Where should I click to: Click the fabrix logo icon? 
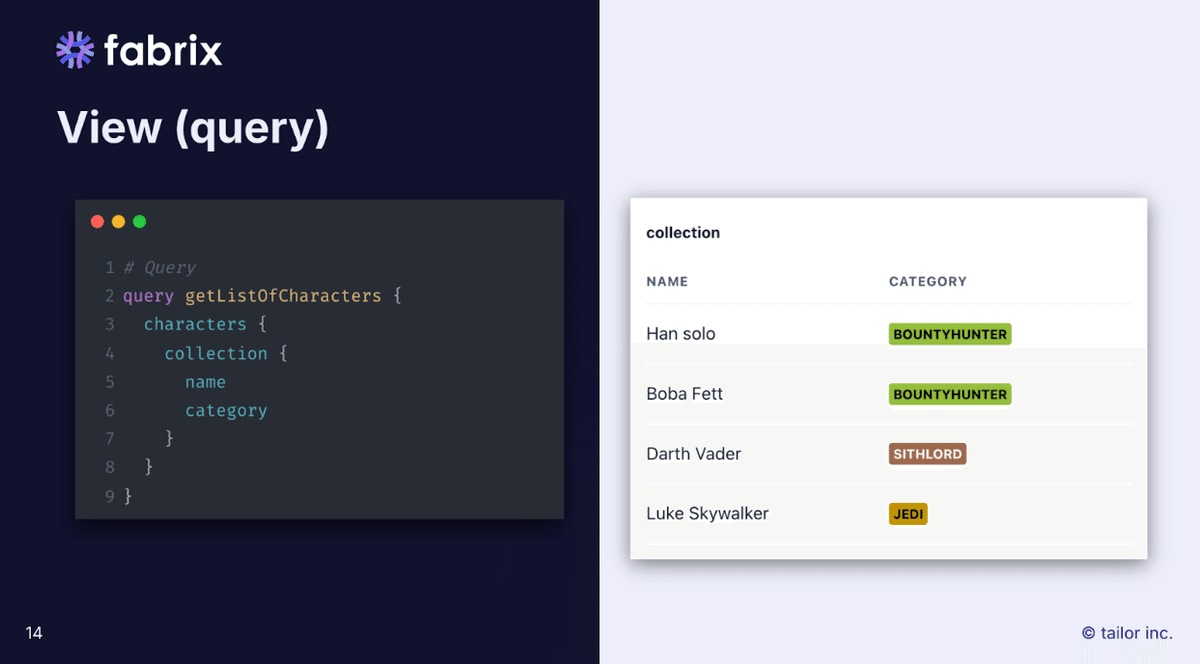click(x=75, y=50)
